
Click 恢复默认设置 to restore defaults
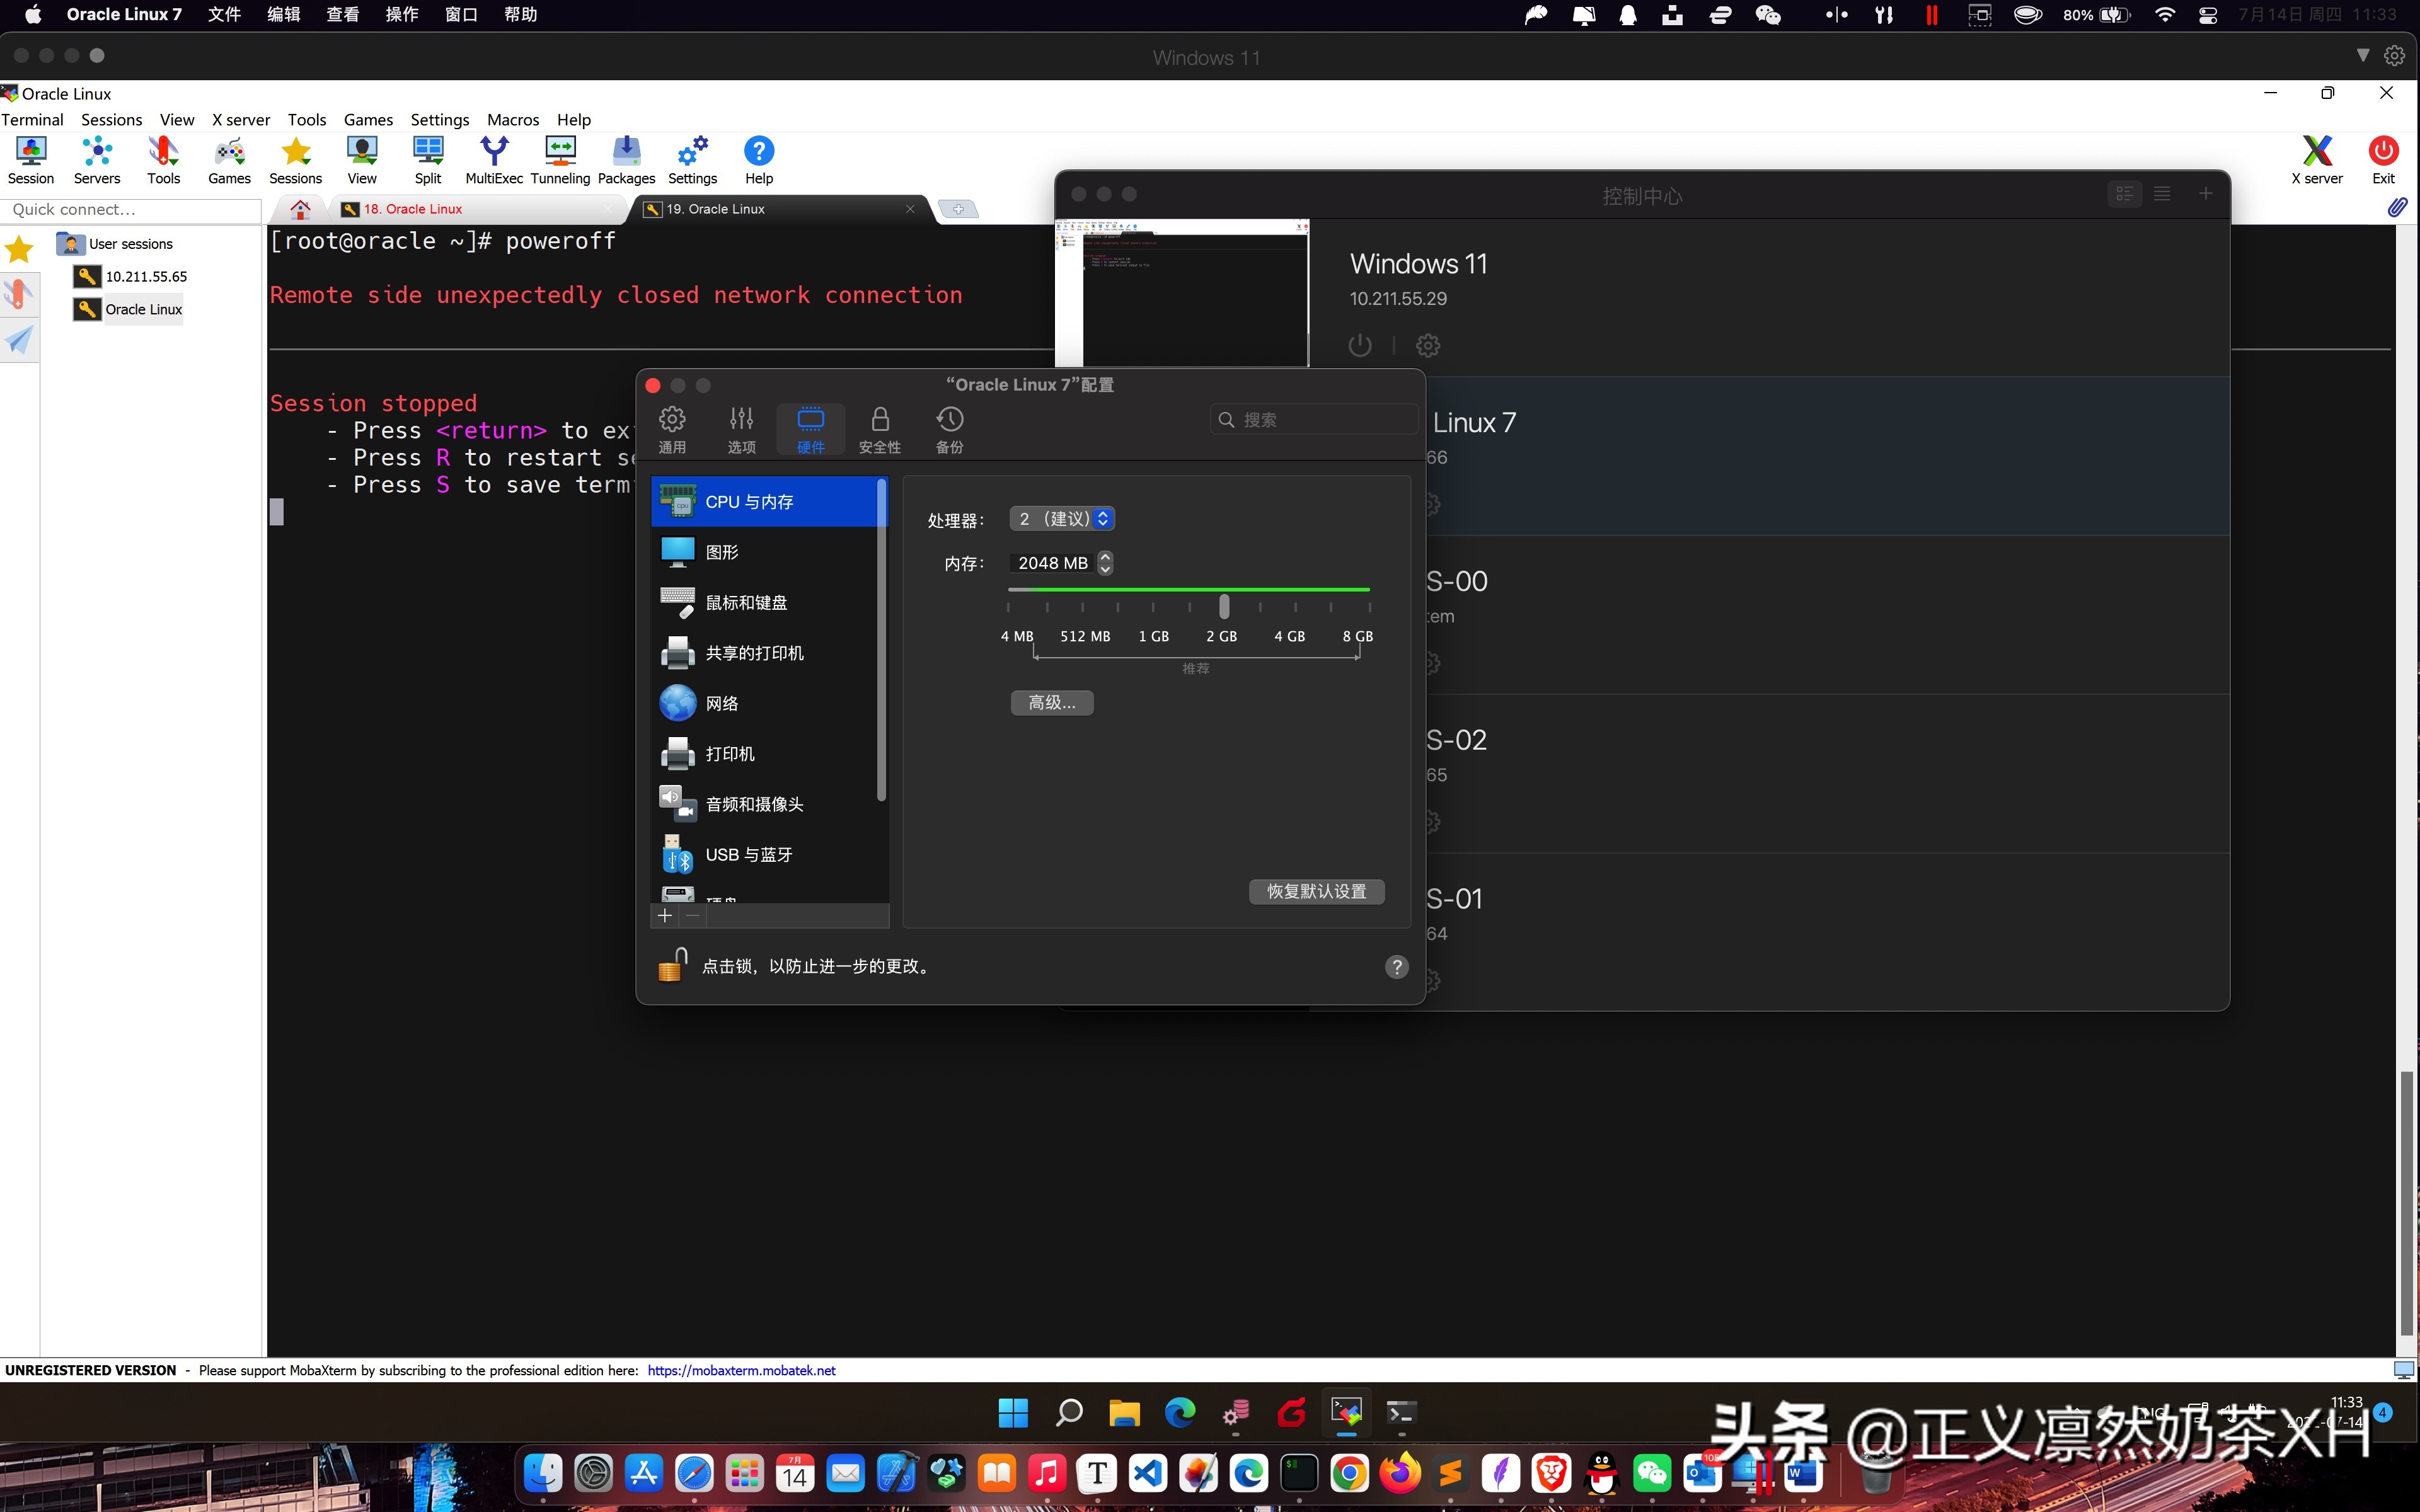click(x=1316, y=891)
